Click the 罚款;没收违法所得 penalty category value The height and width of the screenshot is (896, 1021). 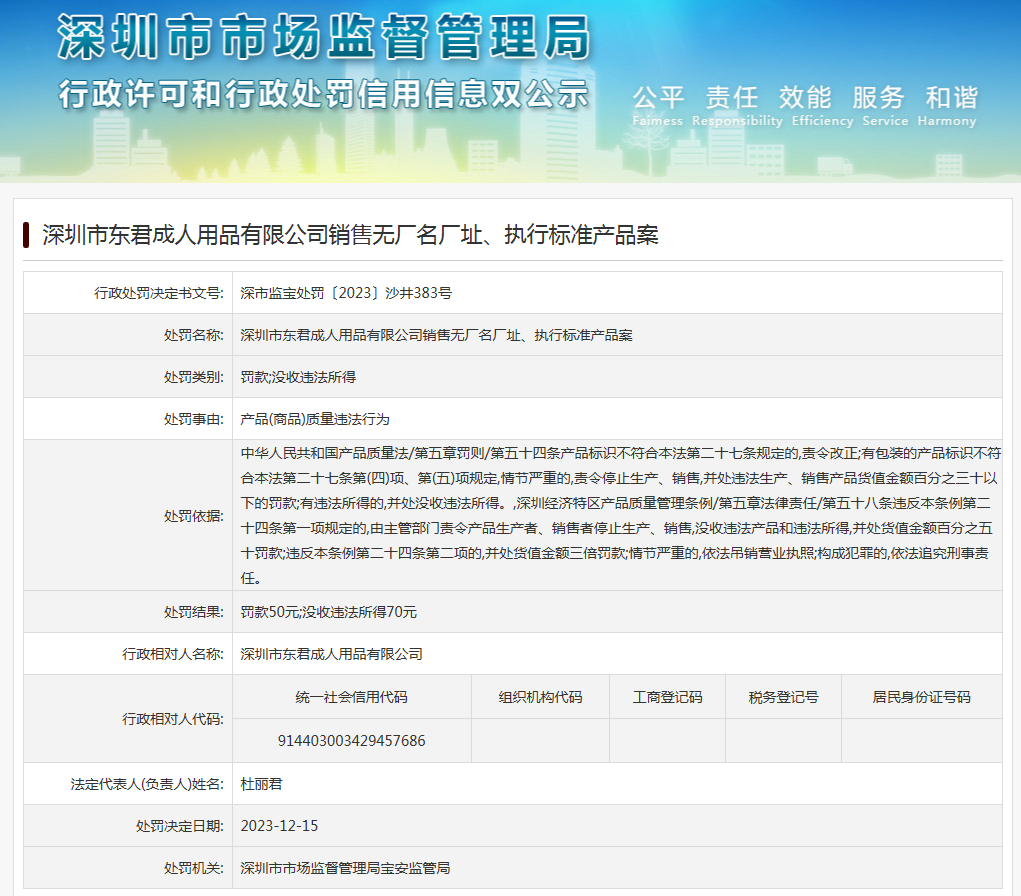point(298,377)
